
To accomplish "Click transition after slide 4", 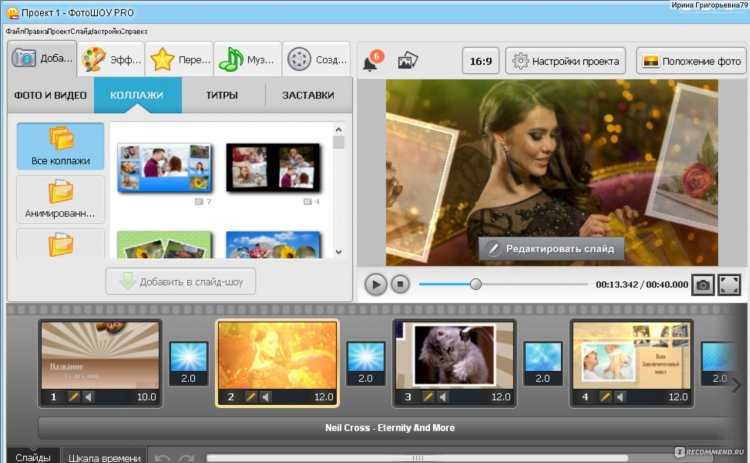I will click(717, 363).
